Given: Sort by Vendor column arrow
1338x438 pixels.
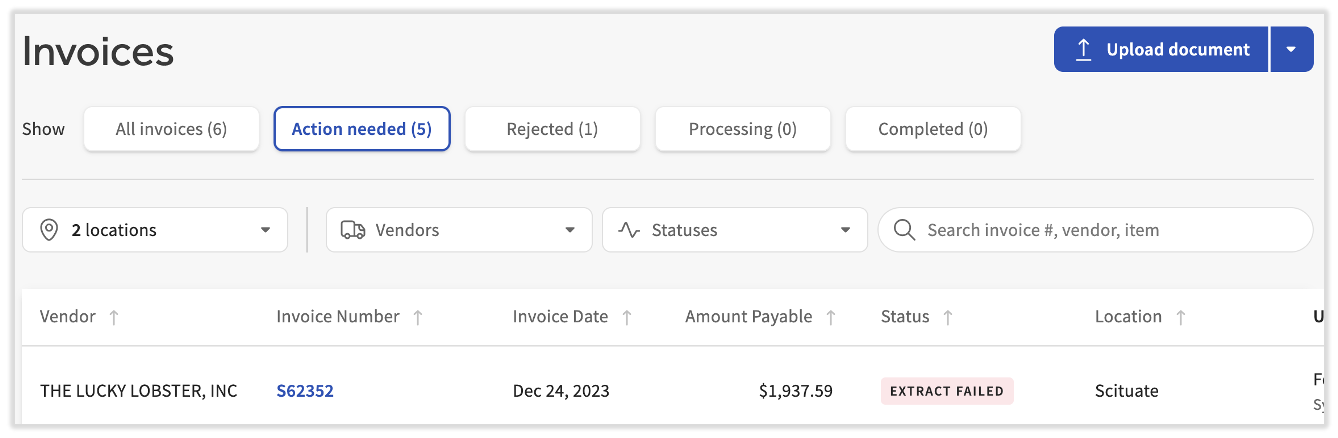Looking at the screenshot, I should 114,317.
